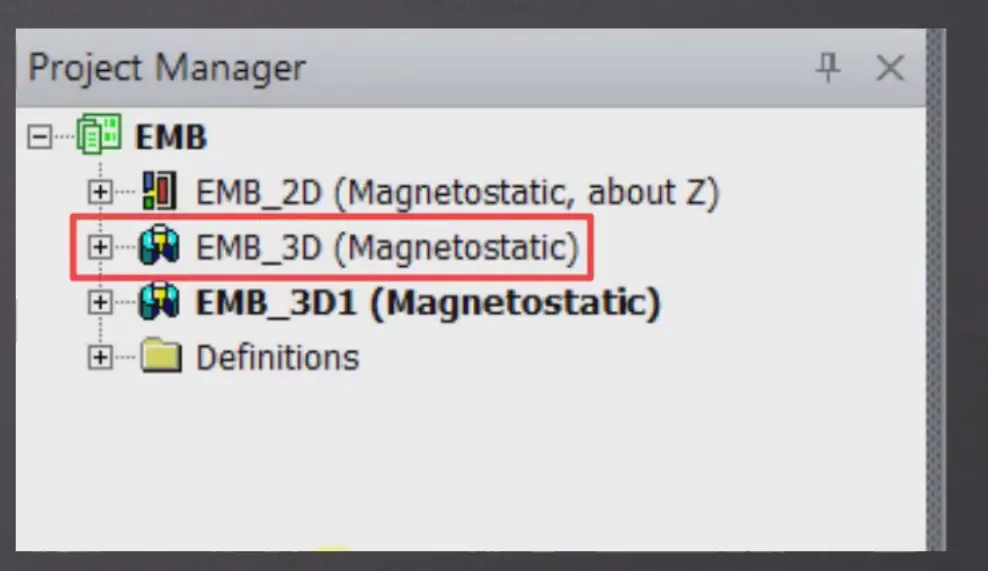Close the Project Manager panel

coord(890,67)
